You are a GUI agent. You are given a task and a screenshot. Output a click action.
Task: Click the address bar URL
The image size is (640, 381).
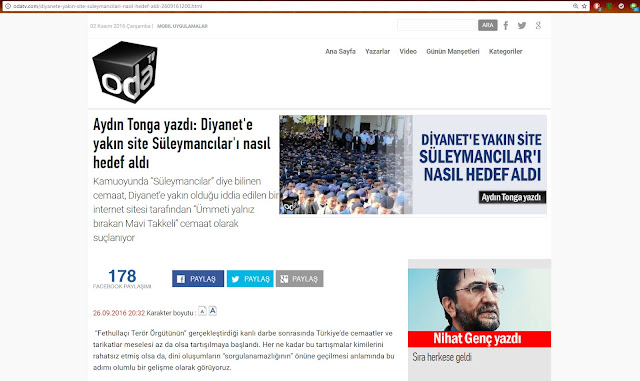[x=108, y=6]
